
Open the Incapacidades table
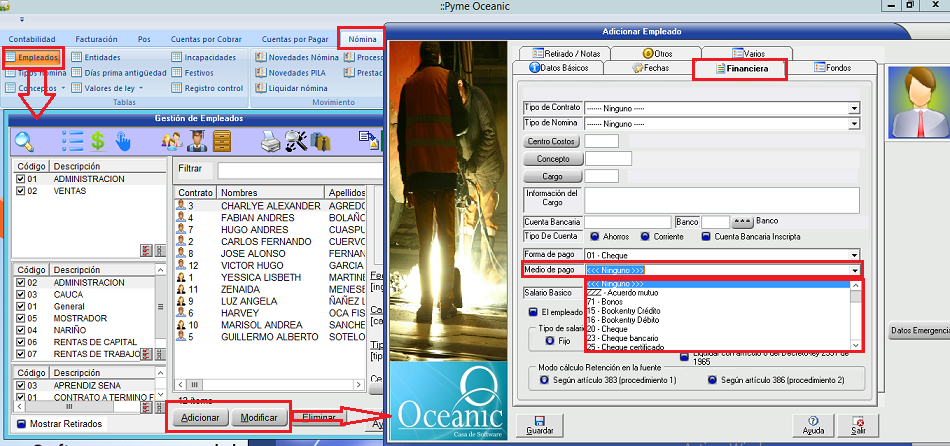[x=203, y=58]
